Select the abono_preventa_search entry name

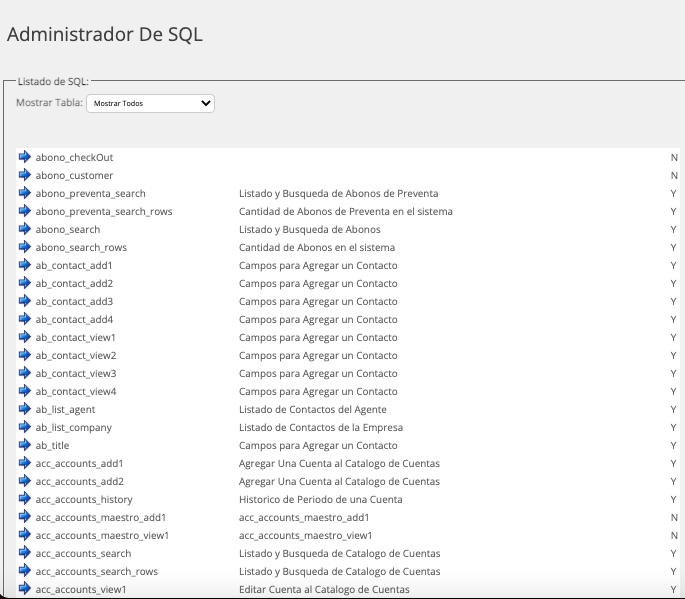[90, 194]
